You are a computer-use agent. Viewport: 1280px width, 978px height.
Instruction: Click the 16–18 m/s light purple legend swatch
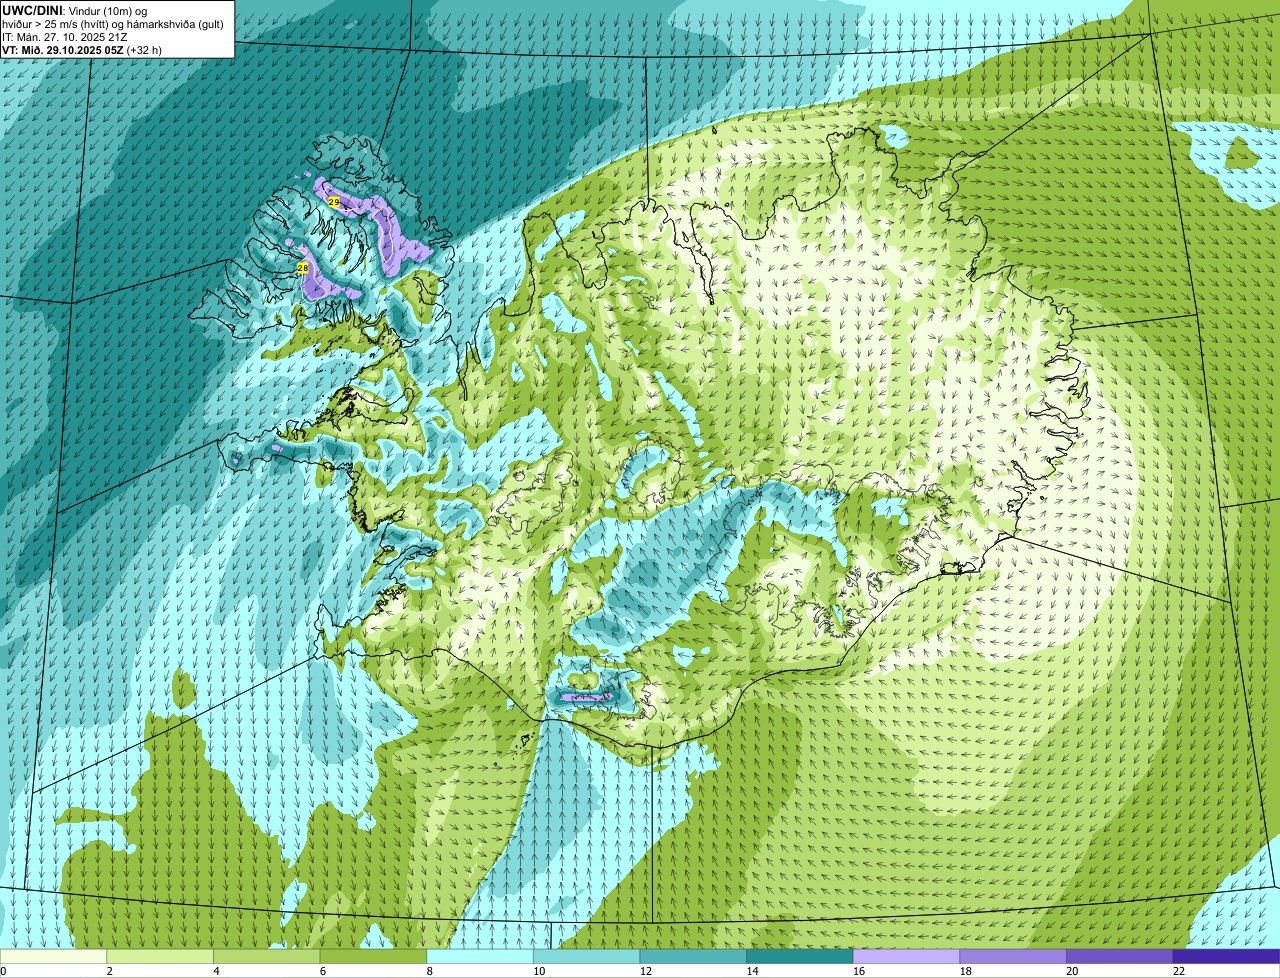point(906,956)
